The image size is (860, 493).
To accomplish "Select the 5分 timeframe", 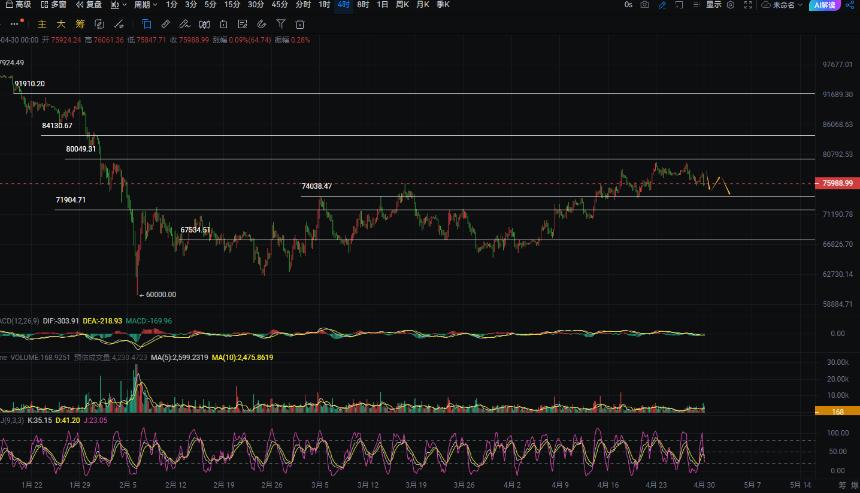I will coord(210,4).
